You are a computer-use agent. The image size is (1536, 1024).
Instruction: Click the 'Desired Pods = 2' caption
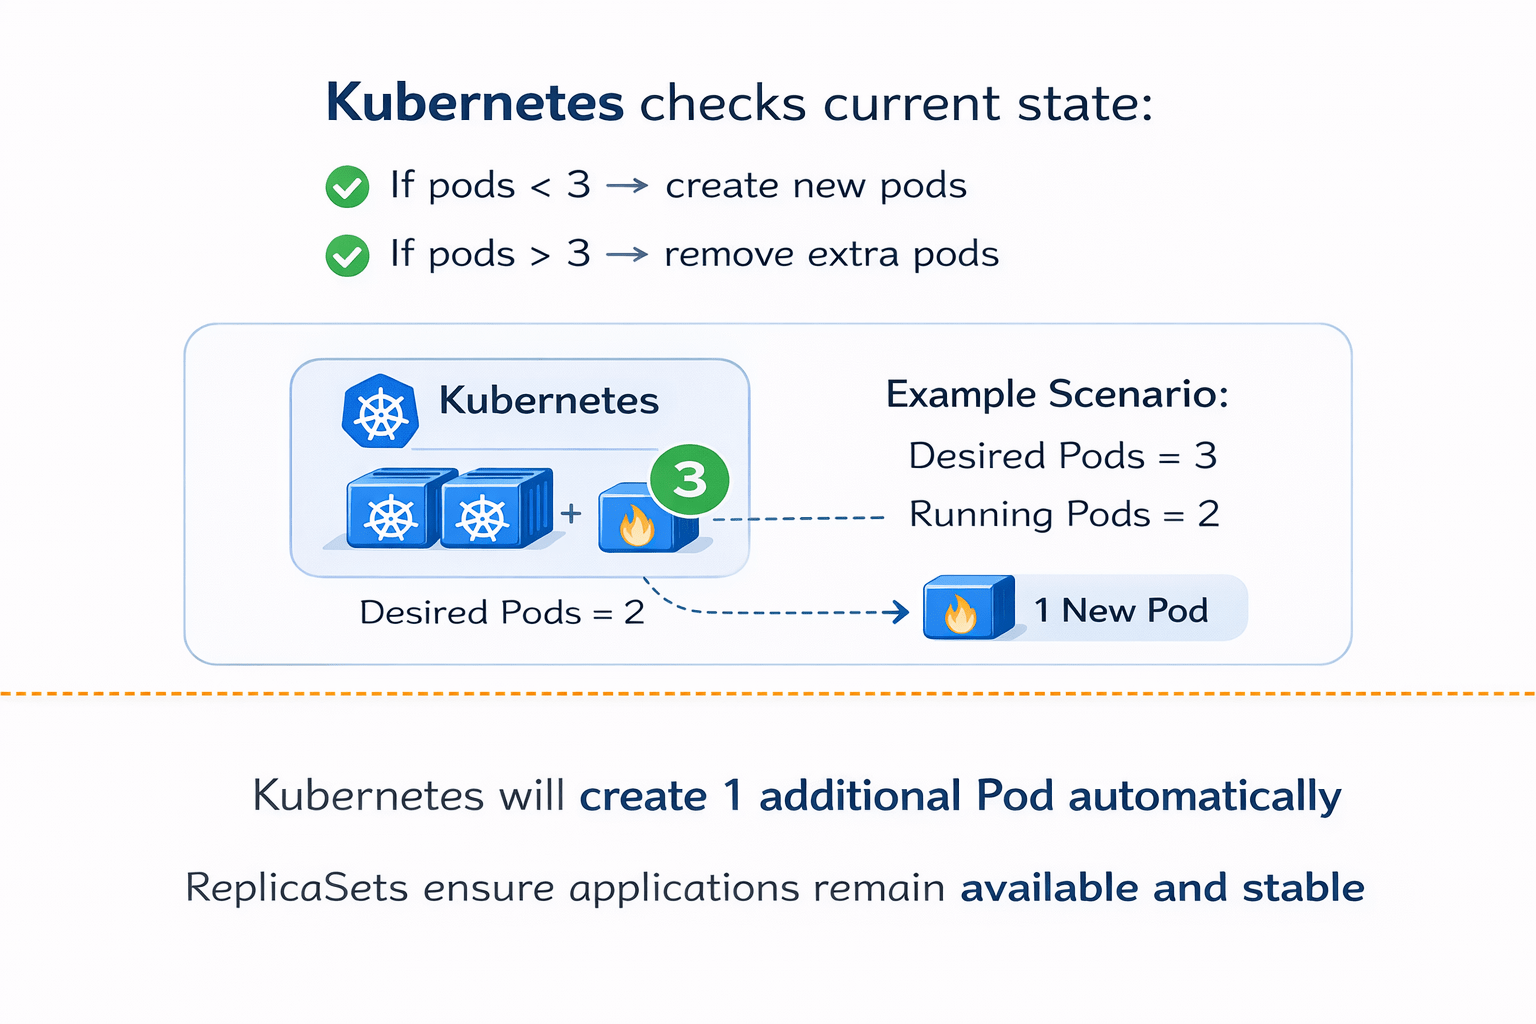coord(502,612)
